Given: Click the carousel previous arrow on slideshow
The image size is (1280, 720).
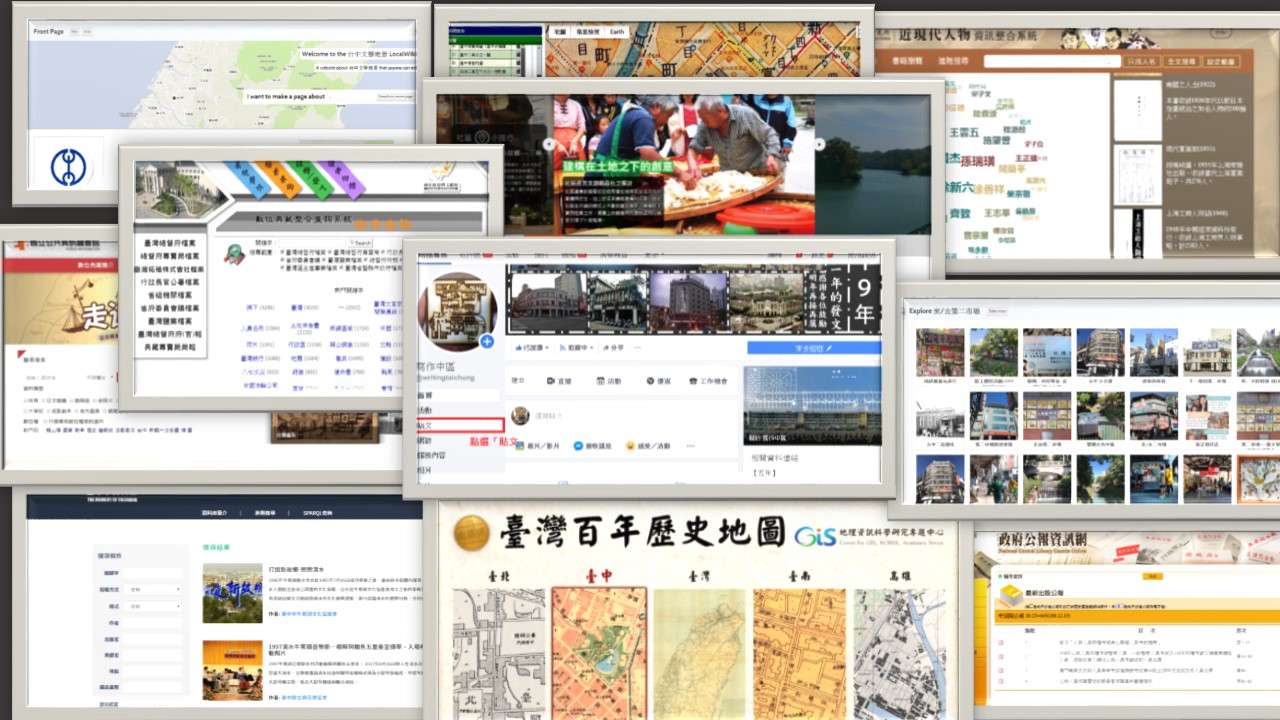Looking at the screenshot, I should (547, 144).
